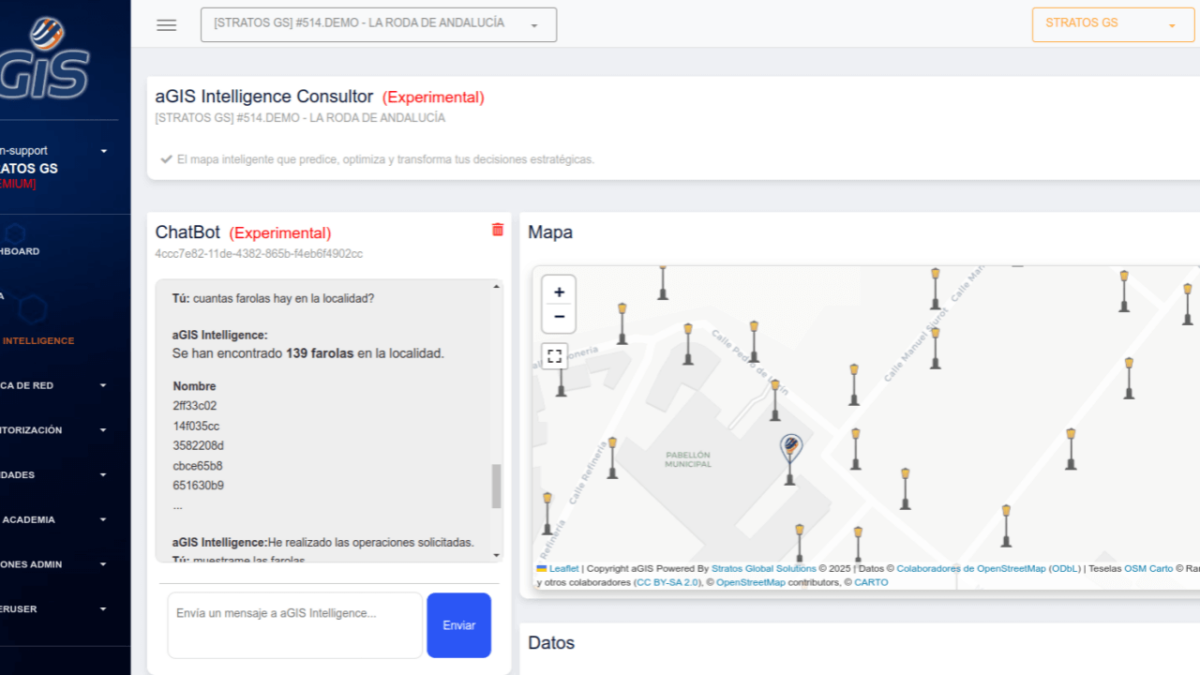Viewport: 1200px width, 675px height.
Task: Click the farola name cbce65b8
Action: pos(197,466)
